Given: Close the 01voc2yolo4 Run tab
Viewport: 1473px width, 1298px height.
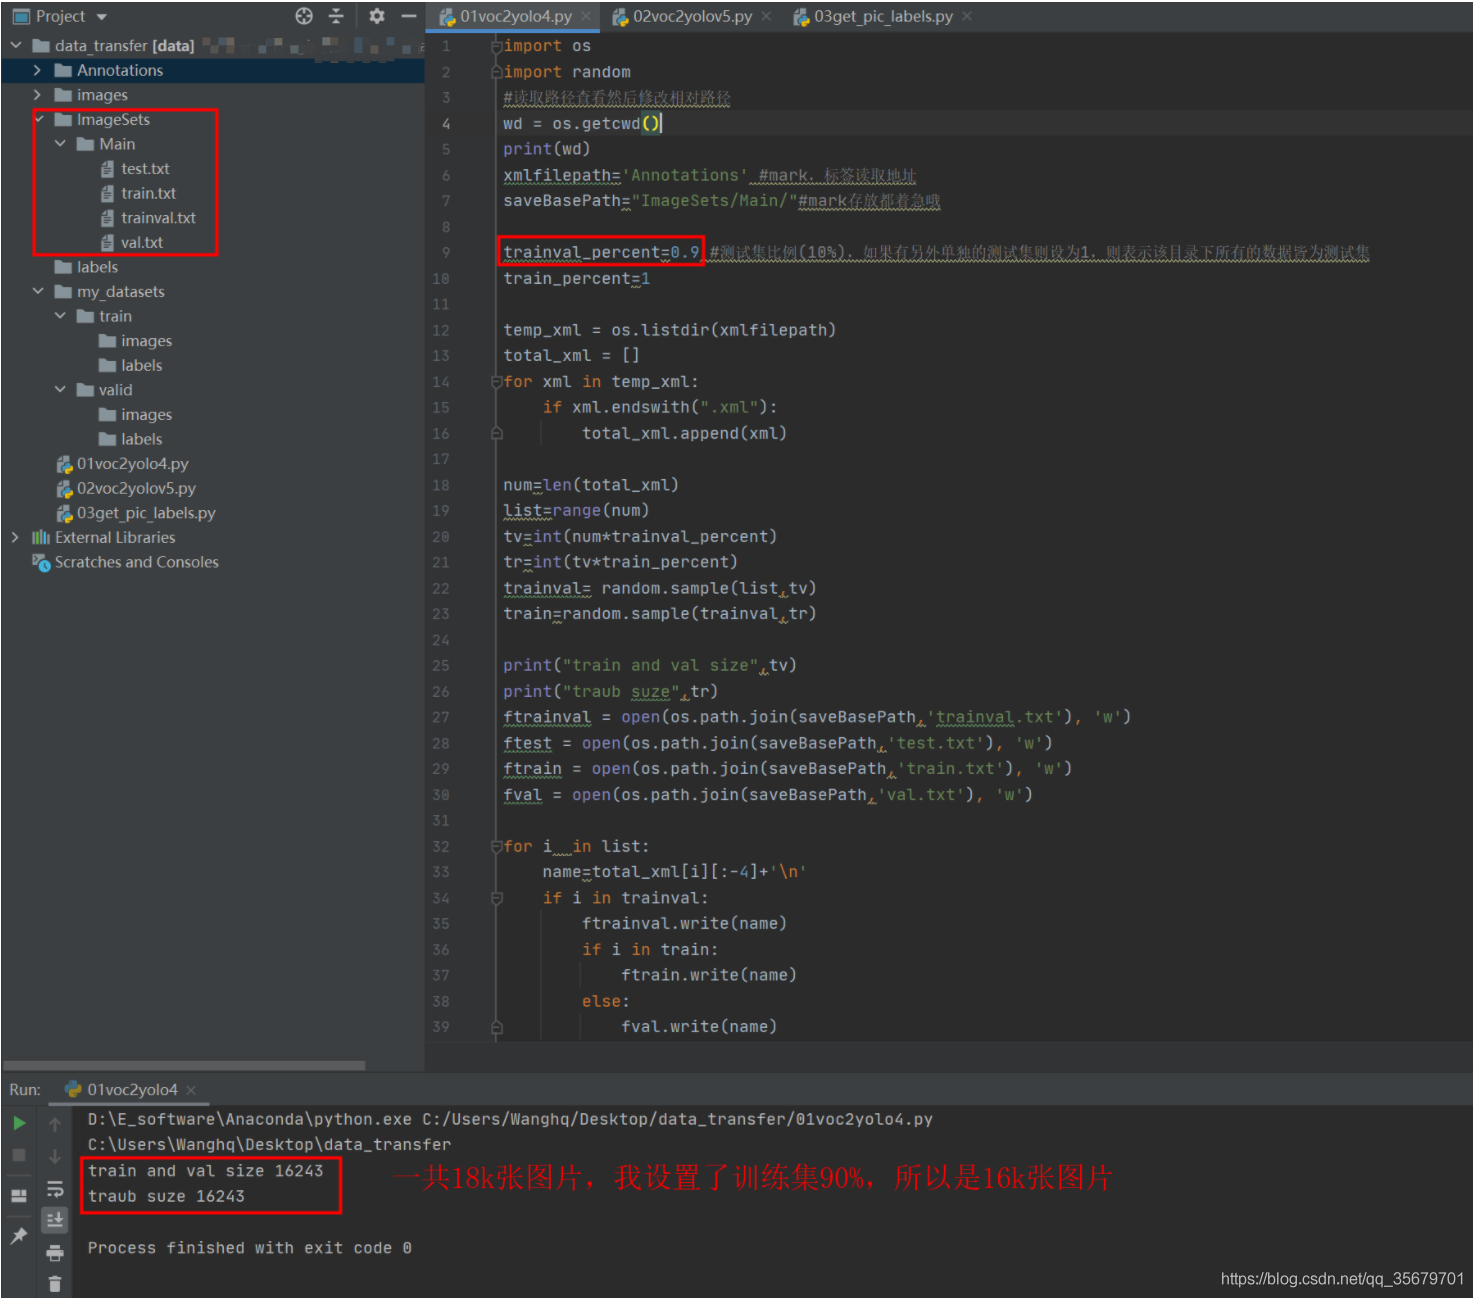Looking at the screenshot, I should (191, 1090).
